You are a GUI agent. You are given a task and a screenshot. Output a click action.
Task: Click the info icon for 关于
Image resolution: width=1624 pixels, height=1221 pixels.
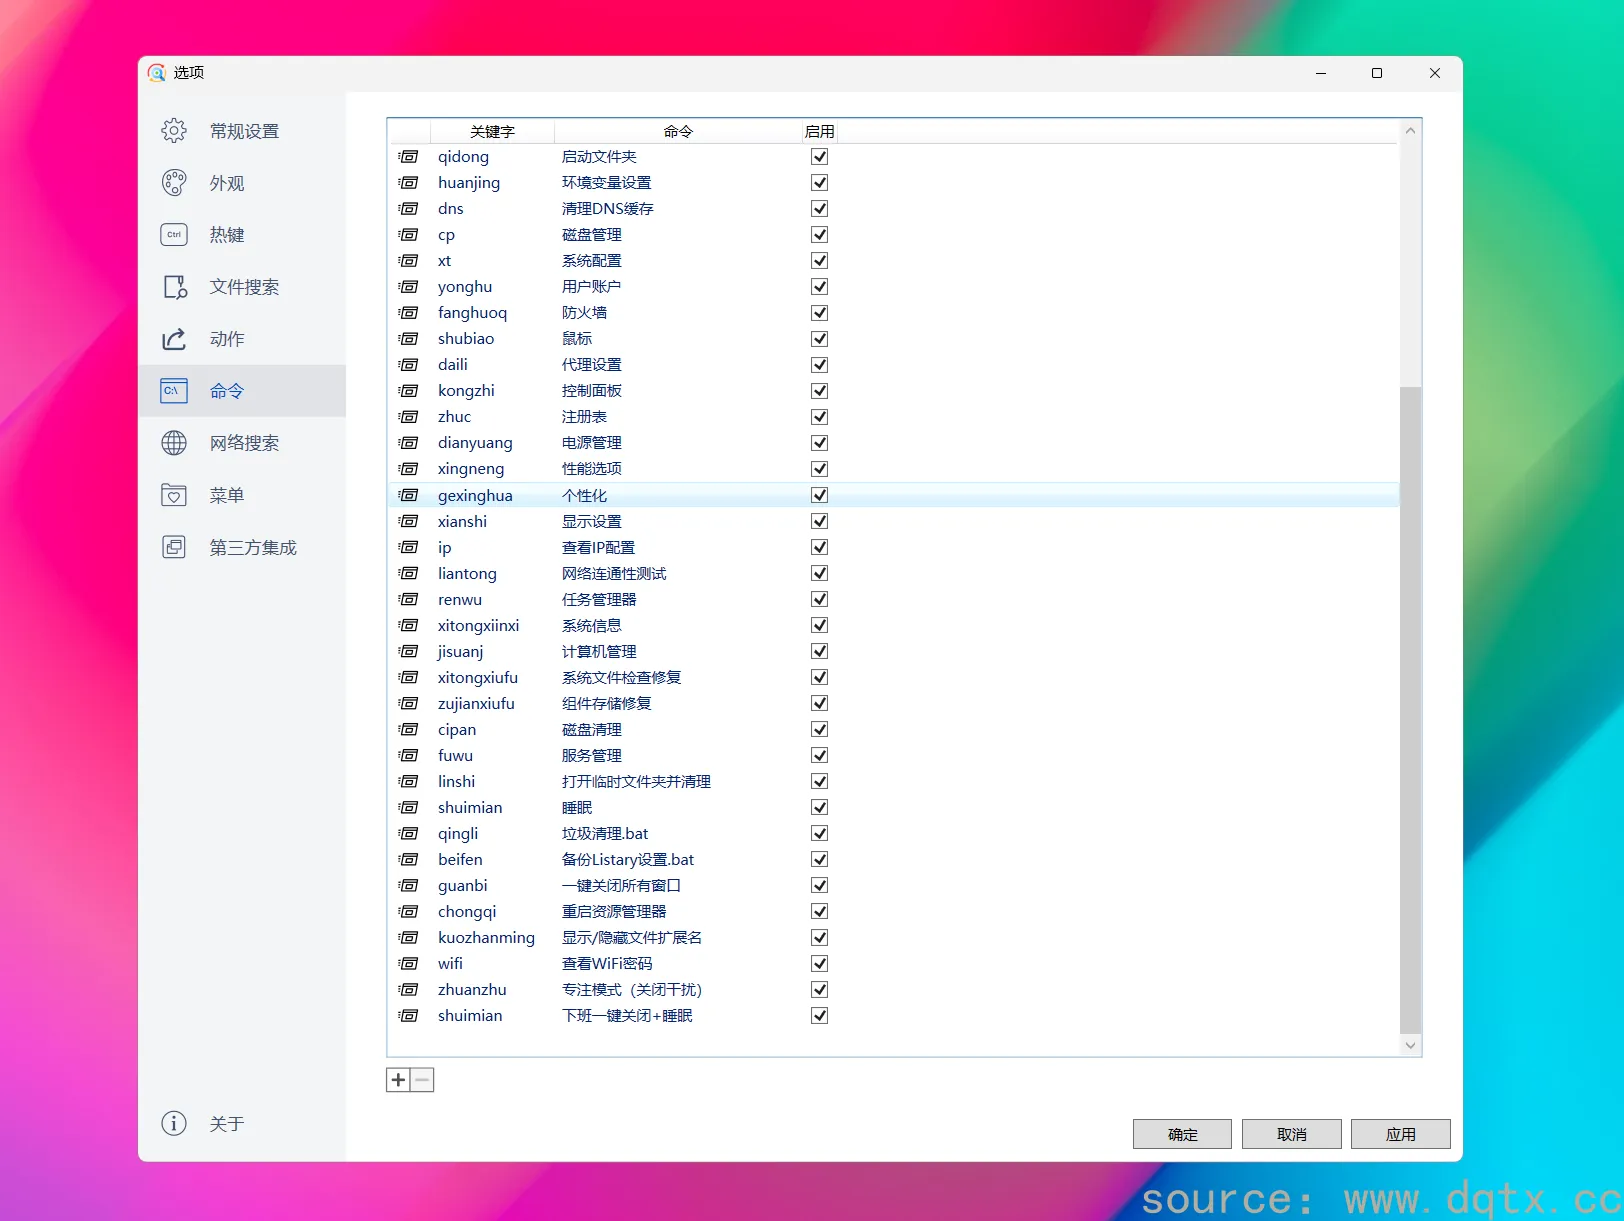coord(174,1123)
